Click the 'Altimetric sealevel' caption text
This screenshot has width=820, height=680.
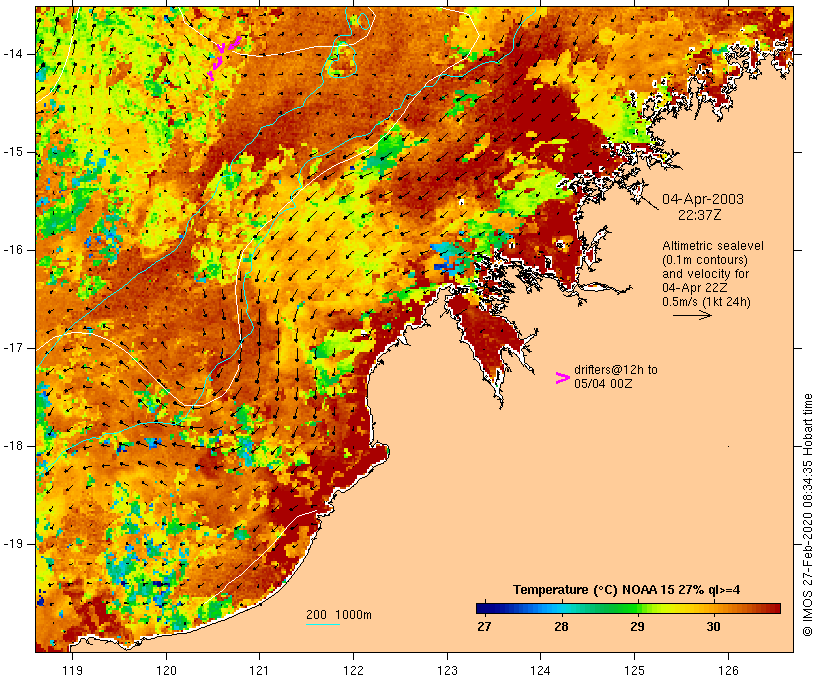(713, 246)
